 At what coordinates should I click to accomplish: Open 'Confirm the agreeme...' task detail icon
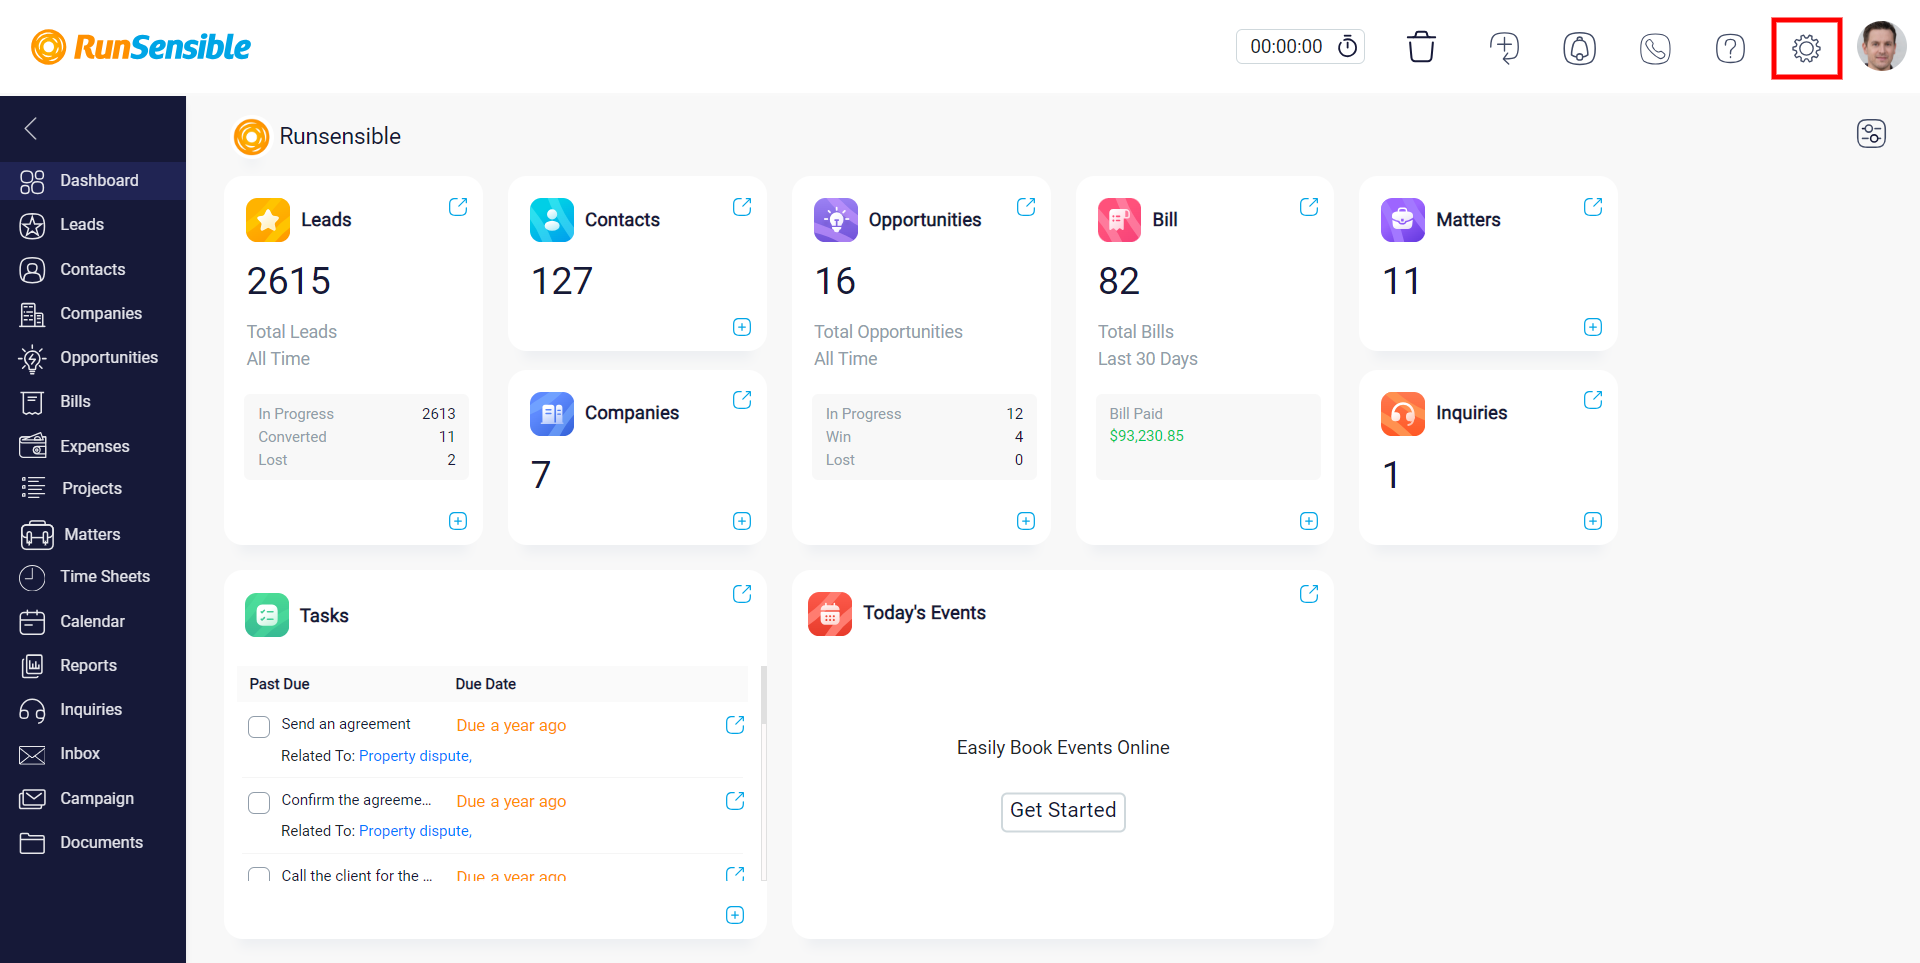click(735, 801)
